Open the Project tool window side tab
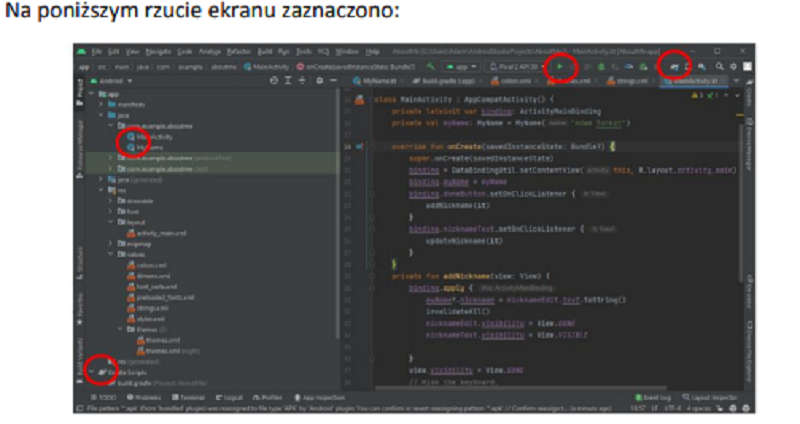 click(80, 92)
